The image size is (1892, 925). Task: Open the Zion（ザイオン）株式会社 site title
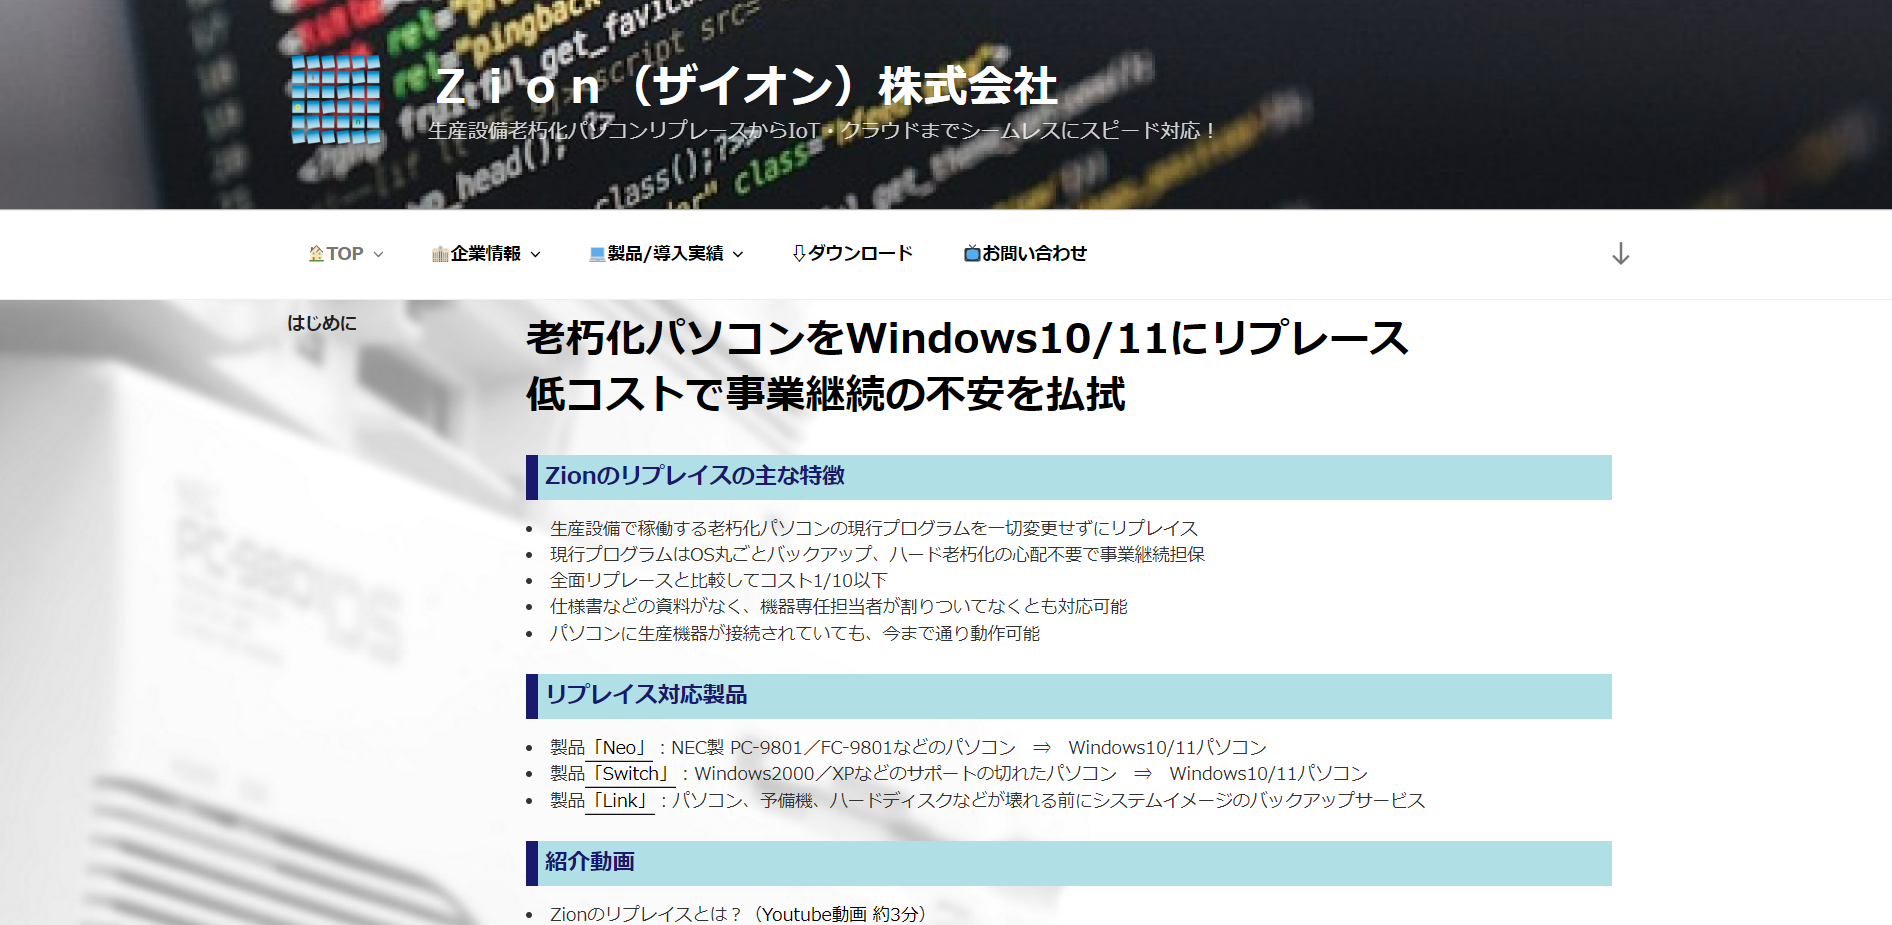click(x=746, y=86)
